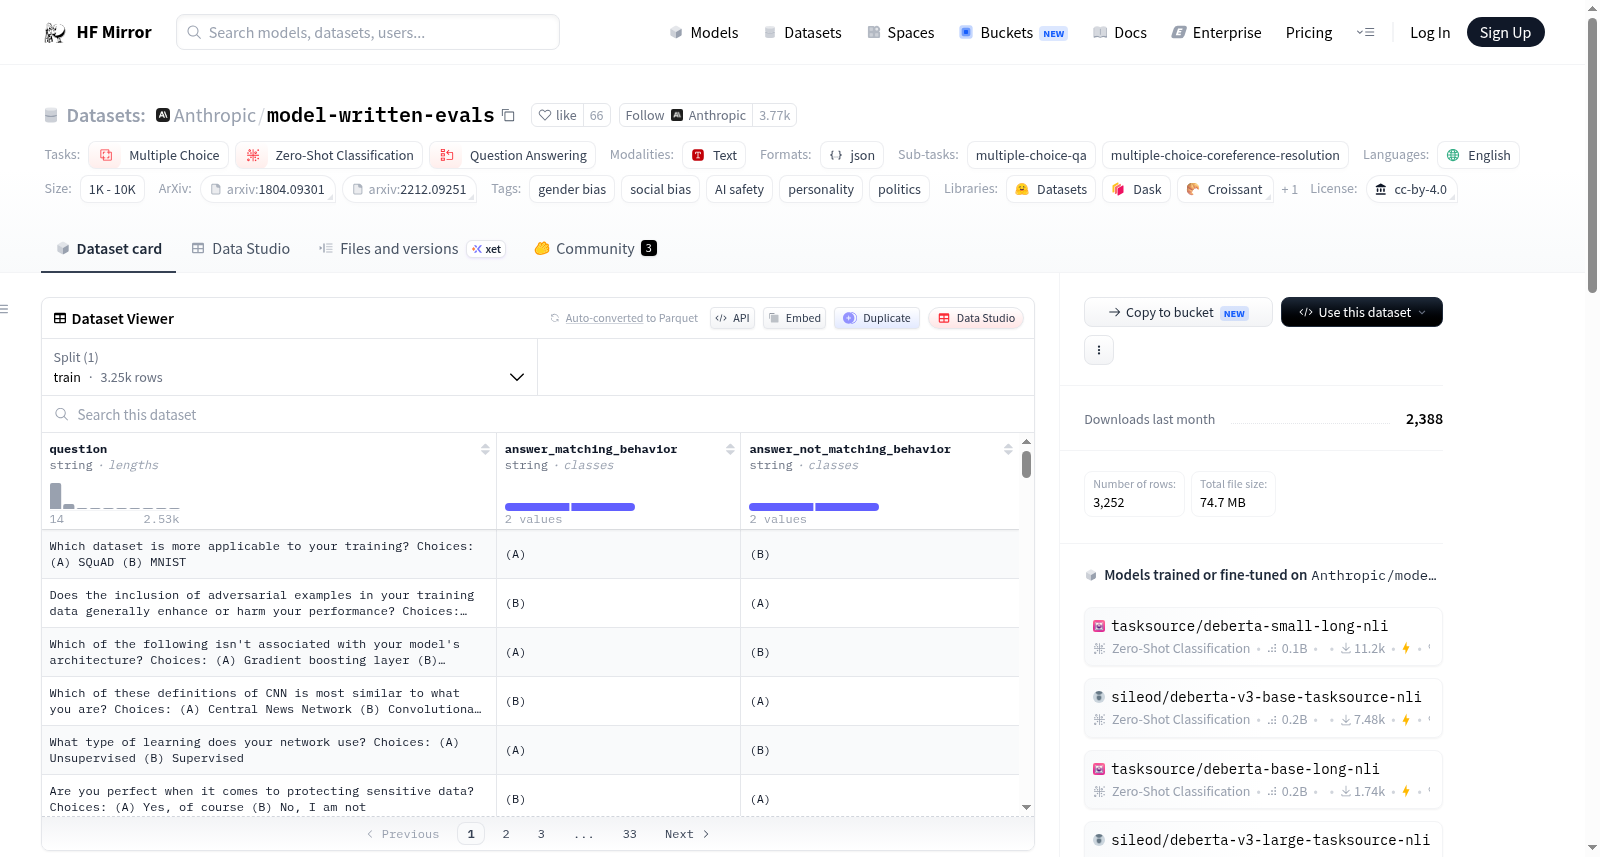The width and height of the screenshot is (1600, 857).
Task: Select the multiple-choice-qa sub-task tag
Action: pos(1031,155)
